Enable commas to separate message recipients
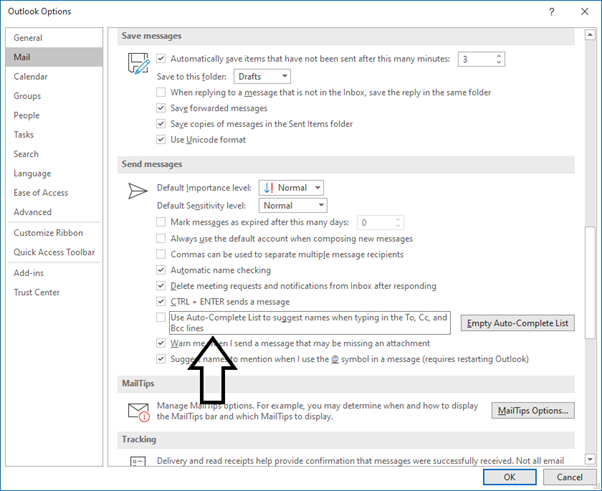This screenshot has height=491, width=602. coord(161,254)
